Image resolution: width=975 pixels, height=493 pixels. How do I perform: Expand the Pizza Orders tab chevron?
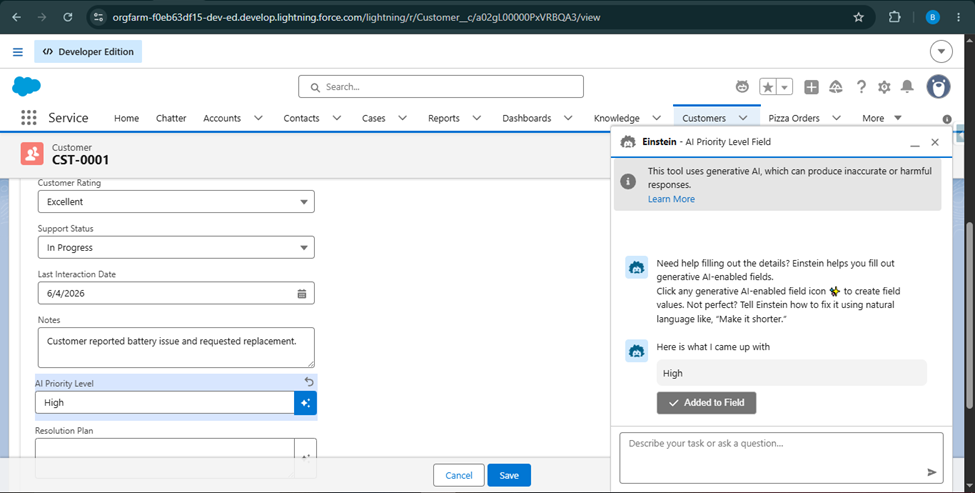836,118
